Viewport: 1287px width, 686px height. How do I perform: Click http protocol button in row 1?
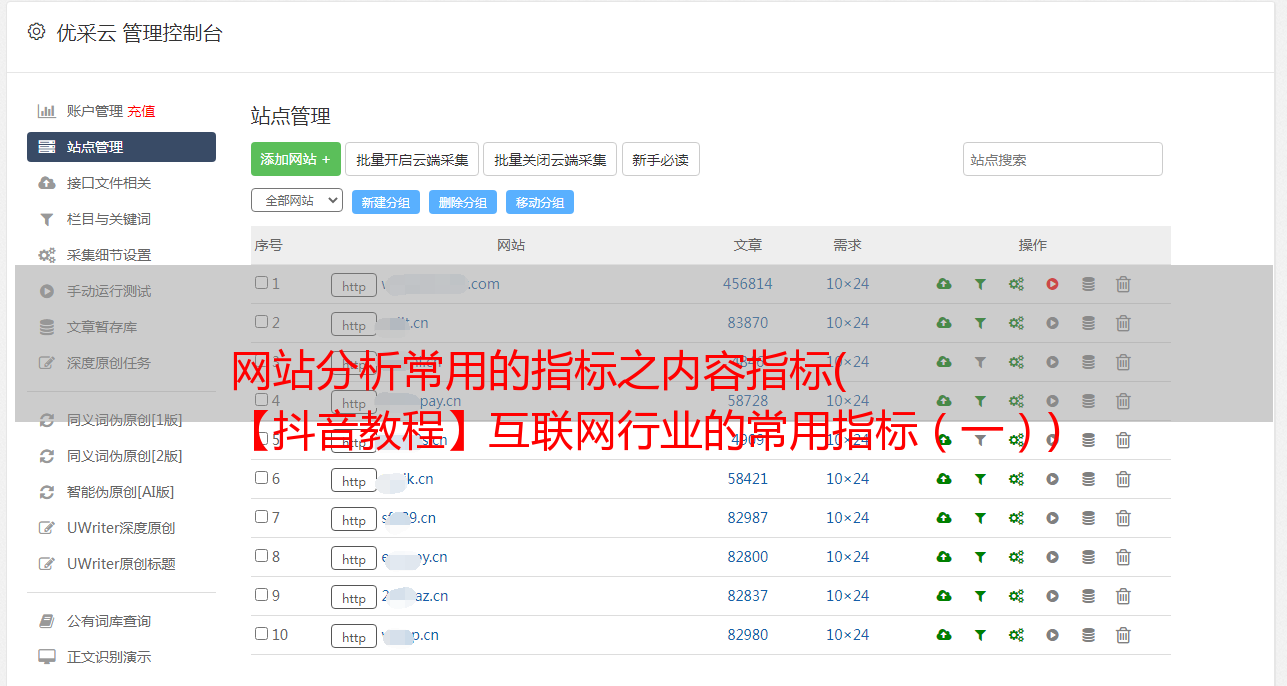[354, 286]
